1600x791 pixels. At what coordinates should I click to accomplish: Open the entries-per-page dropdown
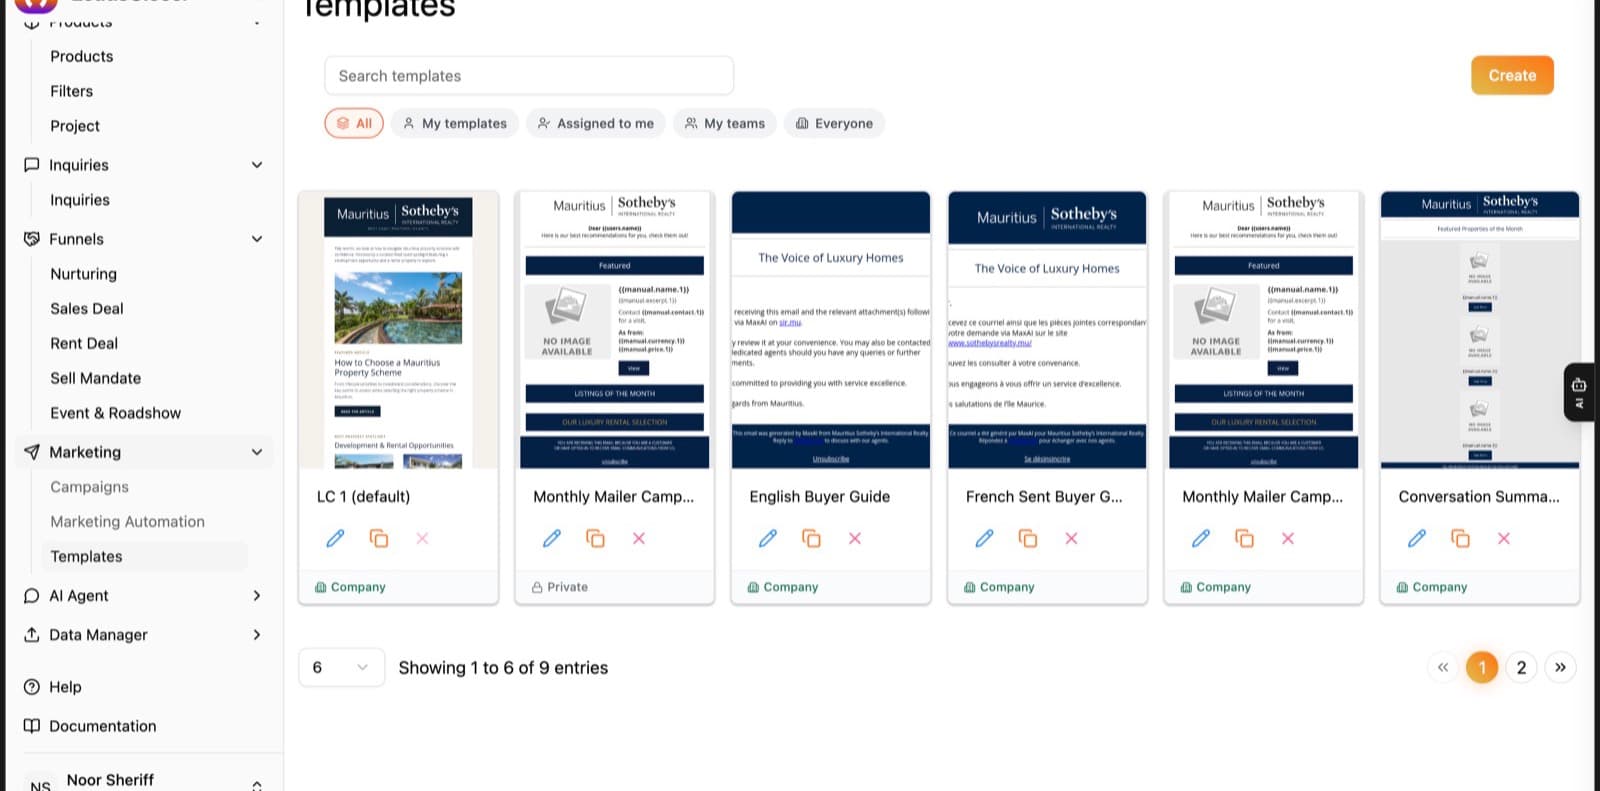coord(341,667)
